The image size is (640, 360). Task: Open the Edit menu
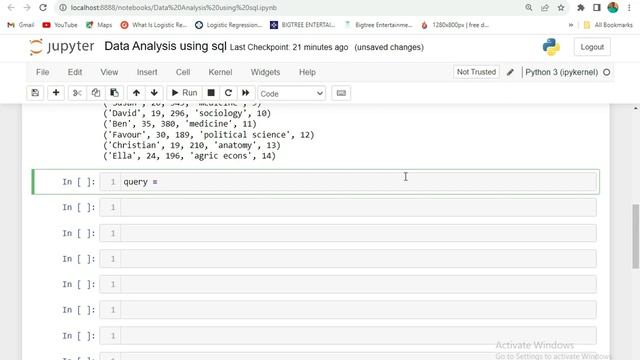click(x=75, y=72)
